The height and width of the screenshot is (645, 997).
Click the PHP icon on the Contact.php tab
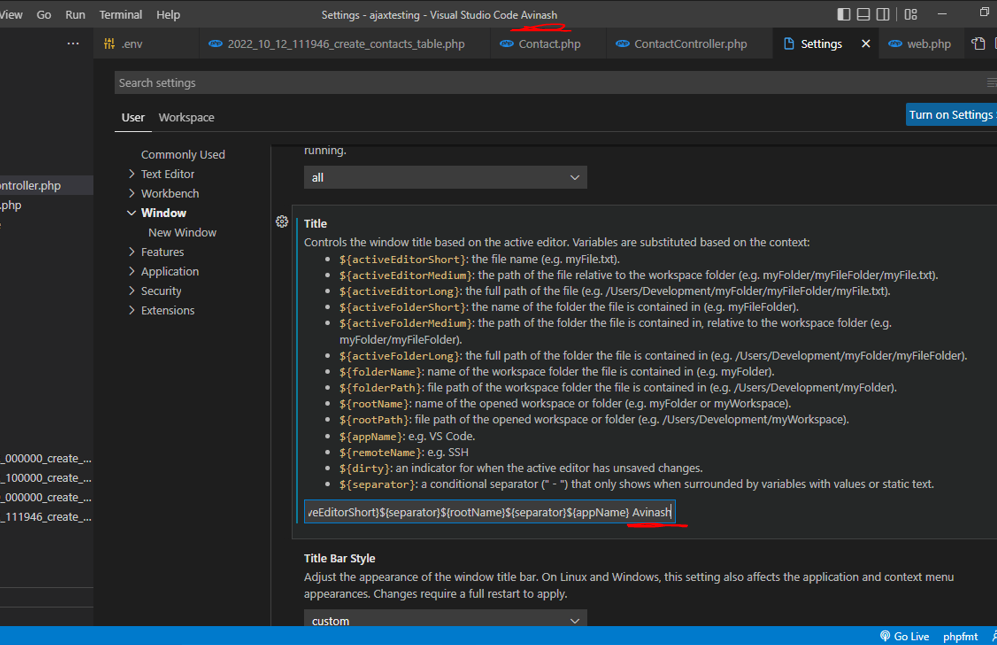(507, 44)
